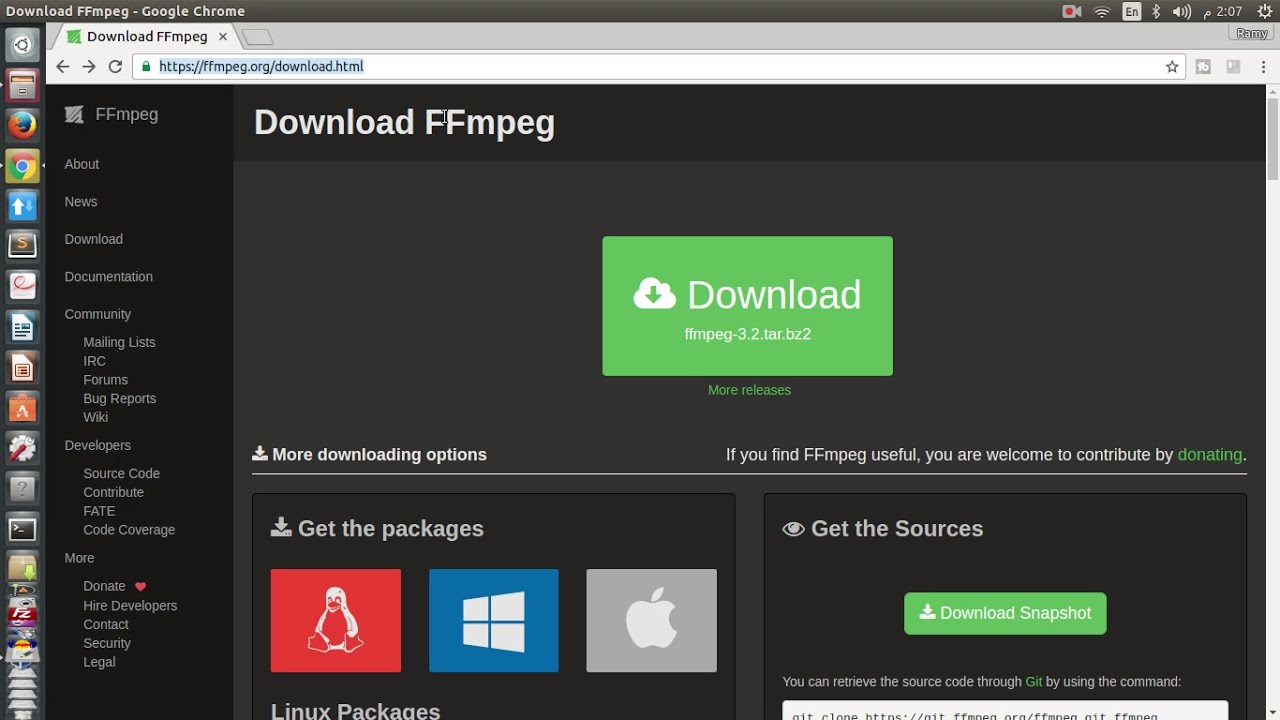Open the Security link
Image resolution: width=1280 pixels, height=720 pixels.
tap(107, 643)
